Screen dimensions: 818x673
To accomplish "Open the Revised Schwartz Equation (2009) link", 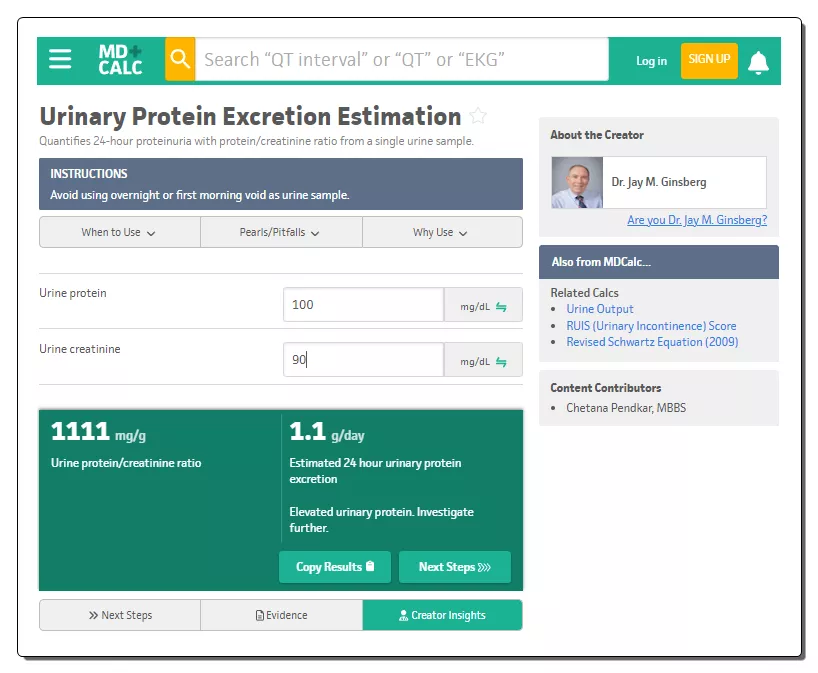I will click(x=652, y=342).
